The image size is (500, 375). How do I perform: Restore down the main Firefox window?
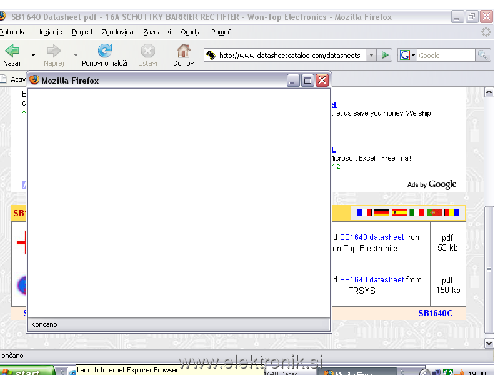[472, 17]
